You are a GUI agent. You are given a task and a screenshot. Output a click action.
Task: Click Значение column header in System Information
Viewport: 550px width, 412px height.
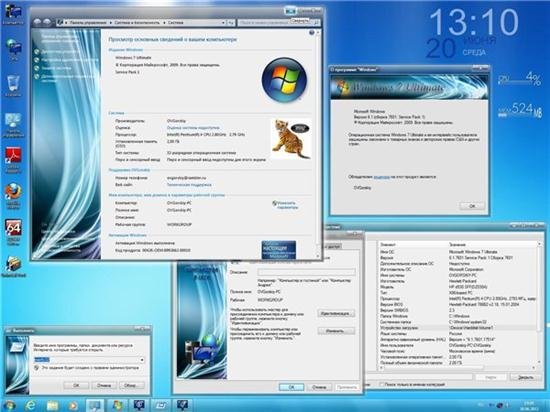493,244
